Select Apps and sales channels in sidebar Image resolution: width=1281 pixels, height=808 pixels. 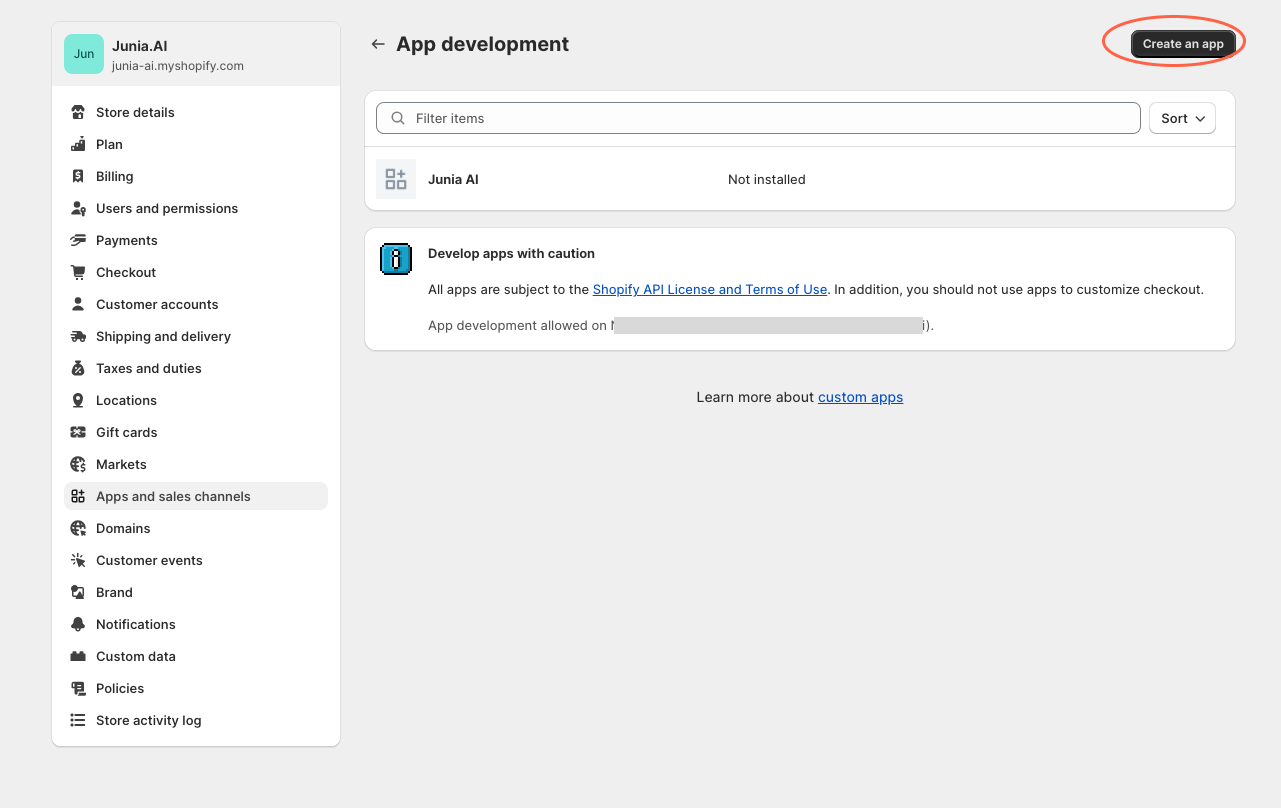tap(172, 496)
